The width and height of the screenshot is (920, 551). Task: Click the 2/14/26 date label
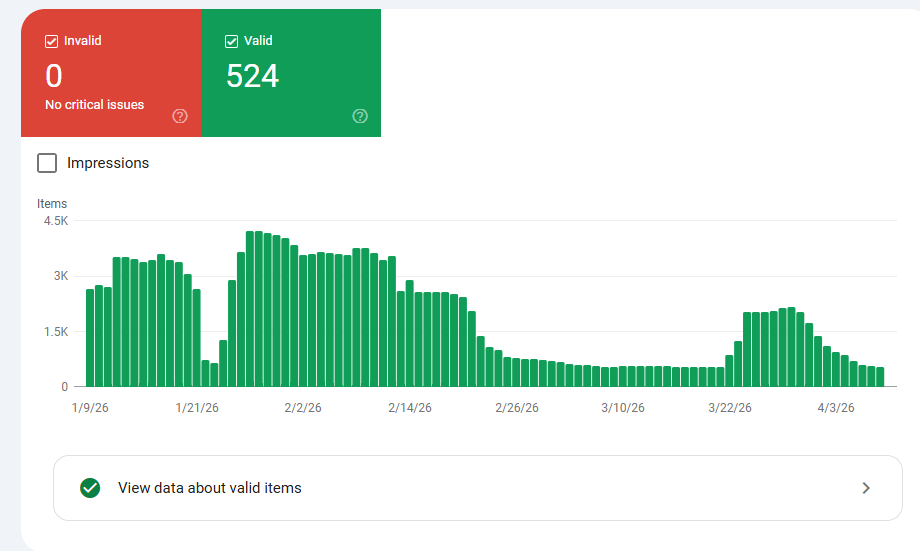(x=410, y=408)
